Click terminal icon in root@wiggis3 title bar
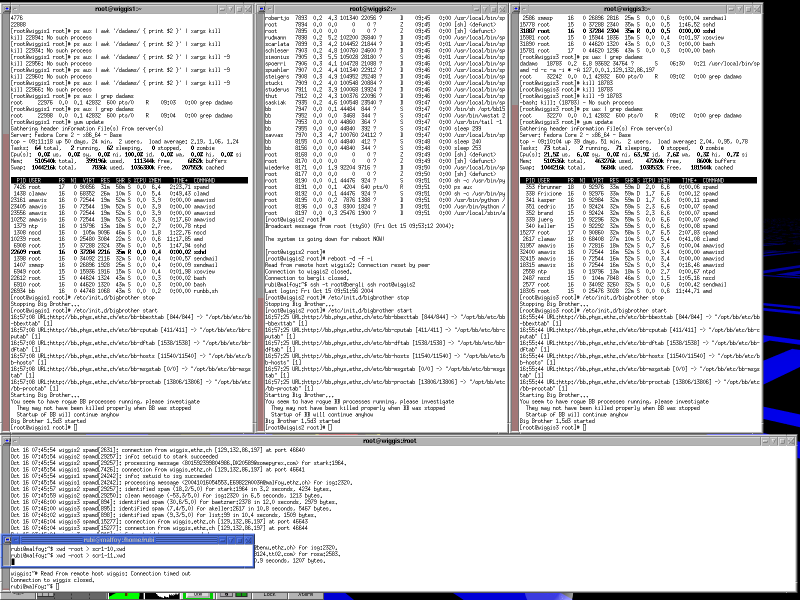Viewport: 800px width, 600px height. [516, 9]
